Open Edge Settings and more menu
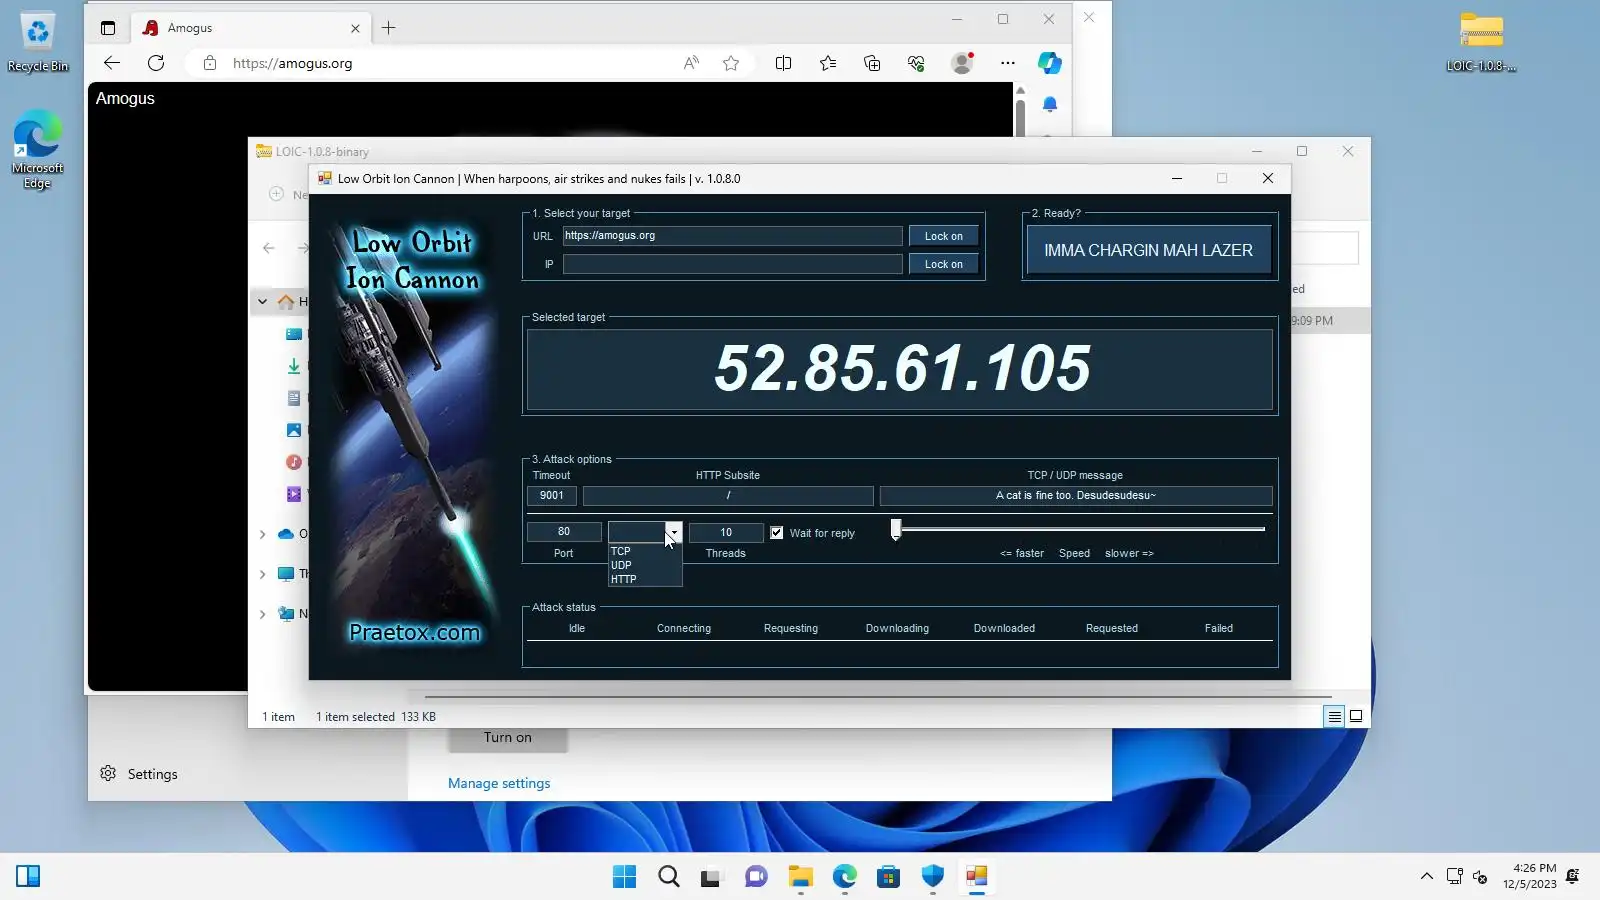The height and width of the screenshot is (900, 1600). coord(1007,63)
